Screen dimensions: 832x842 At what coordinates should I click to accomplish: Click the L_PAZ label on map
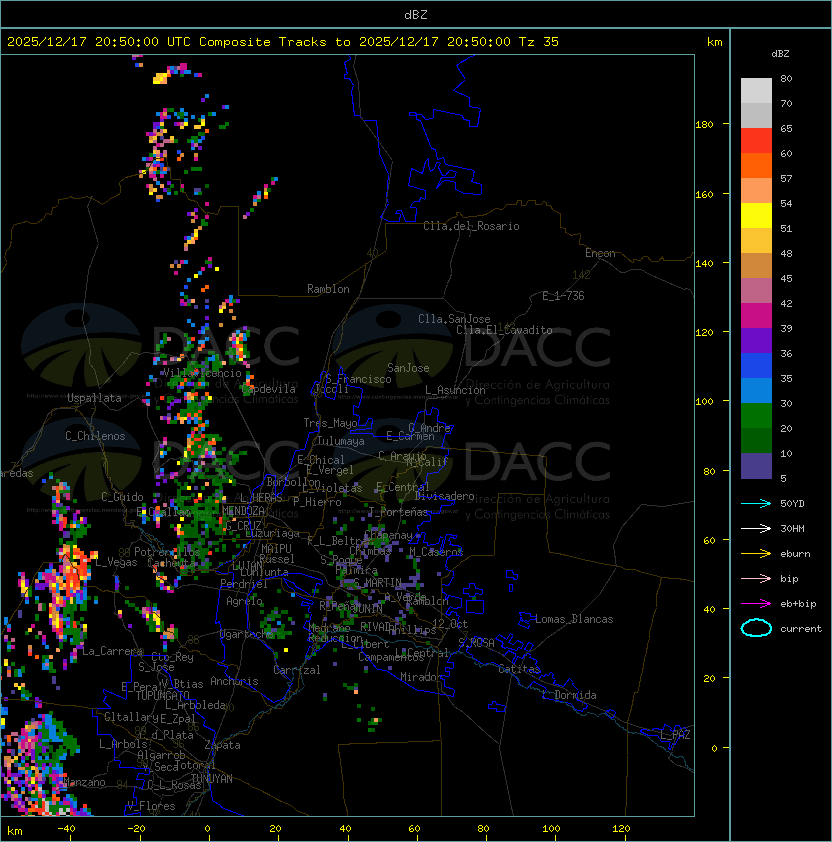pos(675,735)
